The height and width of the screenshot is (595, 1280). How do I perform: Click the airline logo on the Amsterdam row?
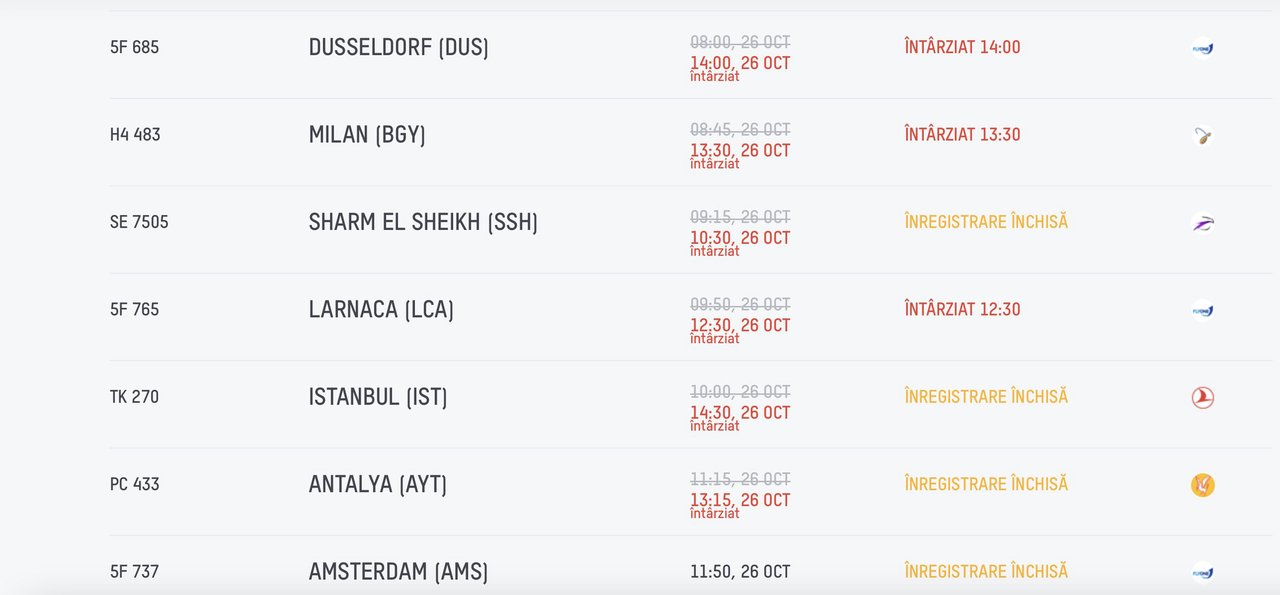point(1202,572)
